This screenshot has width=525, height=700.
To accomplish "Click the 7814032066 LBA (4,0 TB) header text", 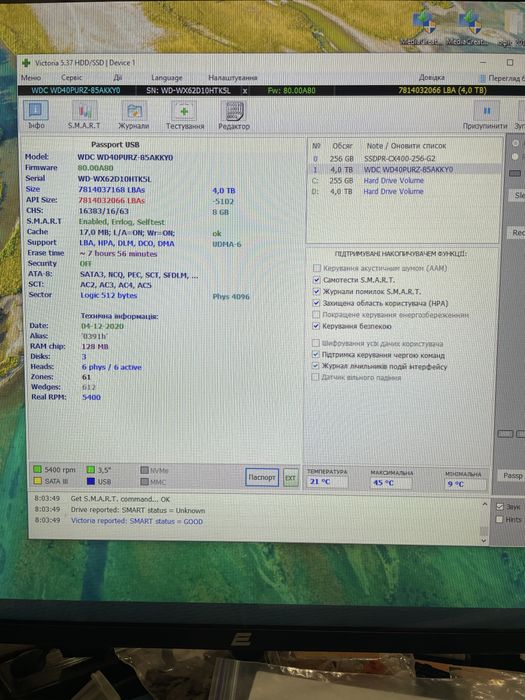I will point(442,91).
